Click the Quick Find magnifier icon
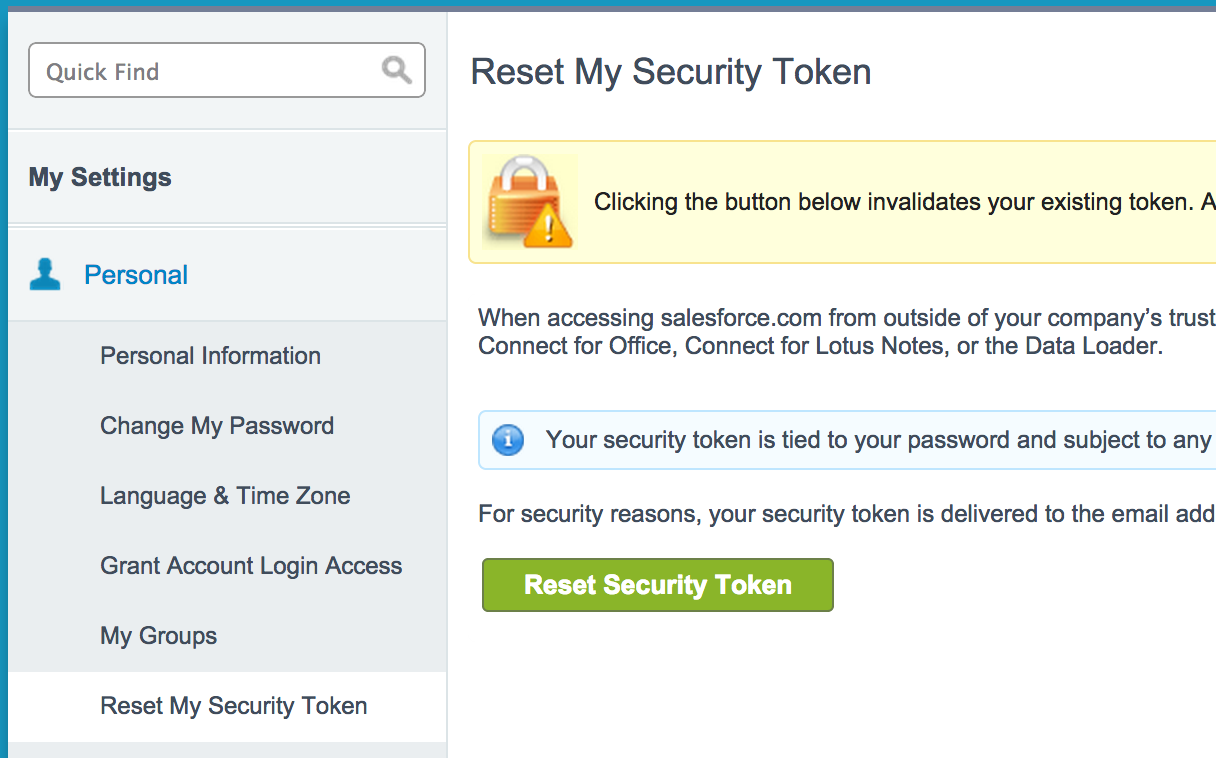The image size is (1216, 758). point(397,70)
